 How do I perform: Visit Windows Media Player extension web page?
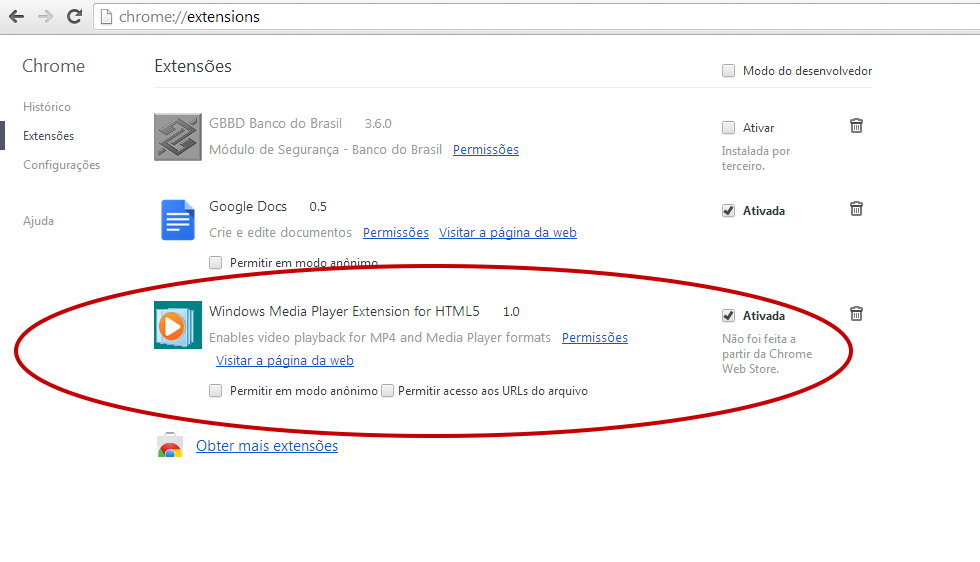click(284, 361)
